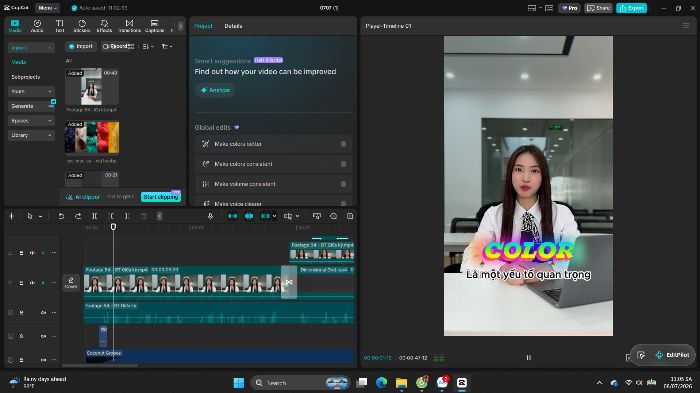Select the first footage thumbnail in the media bin

92,87
